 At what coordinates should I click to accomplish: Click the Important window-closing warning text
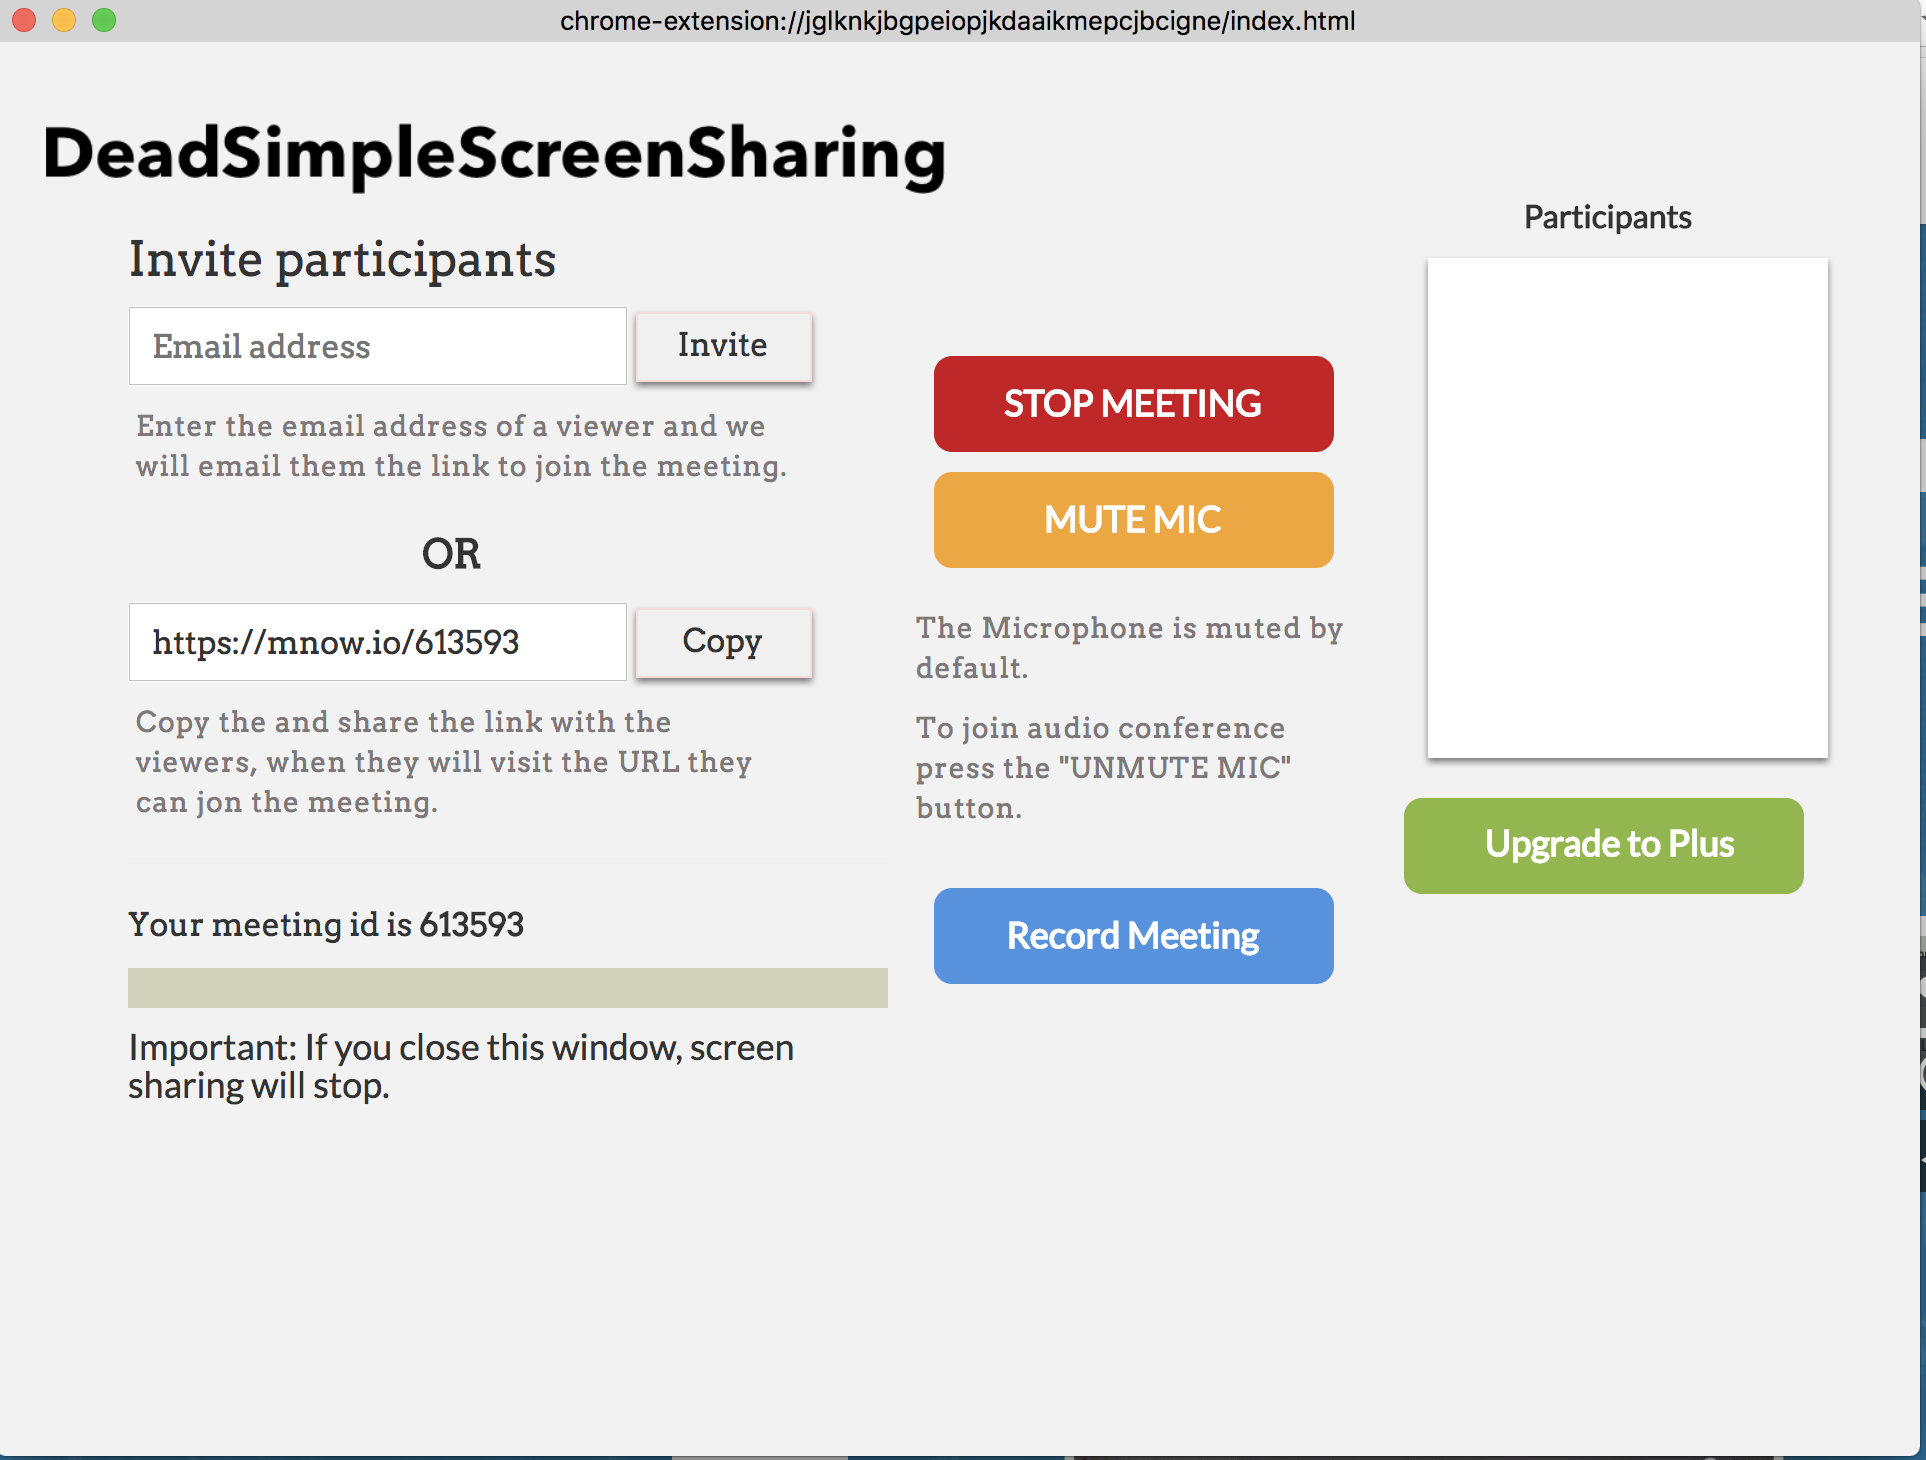[460, 1066]
